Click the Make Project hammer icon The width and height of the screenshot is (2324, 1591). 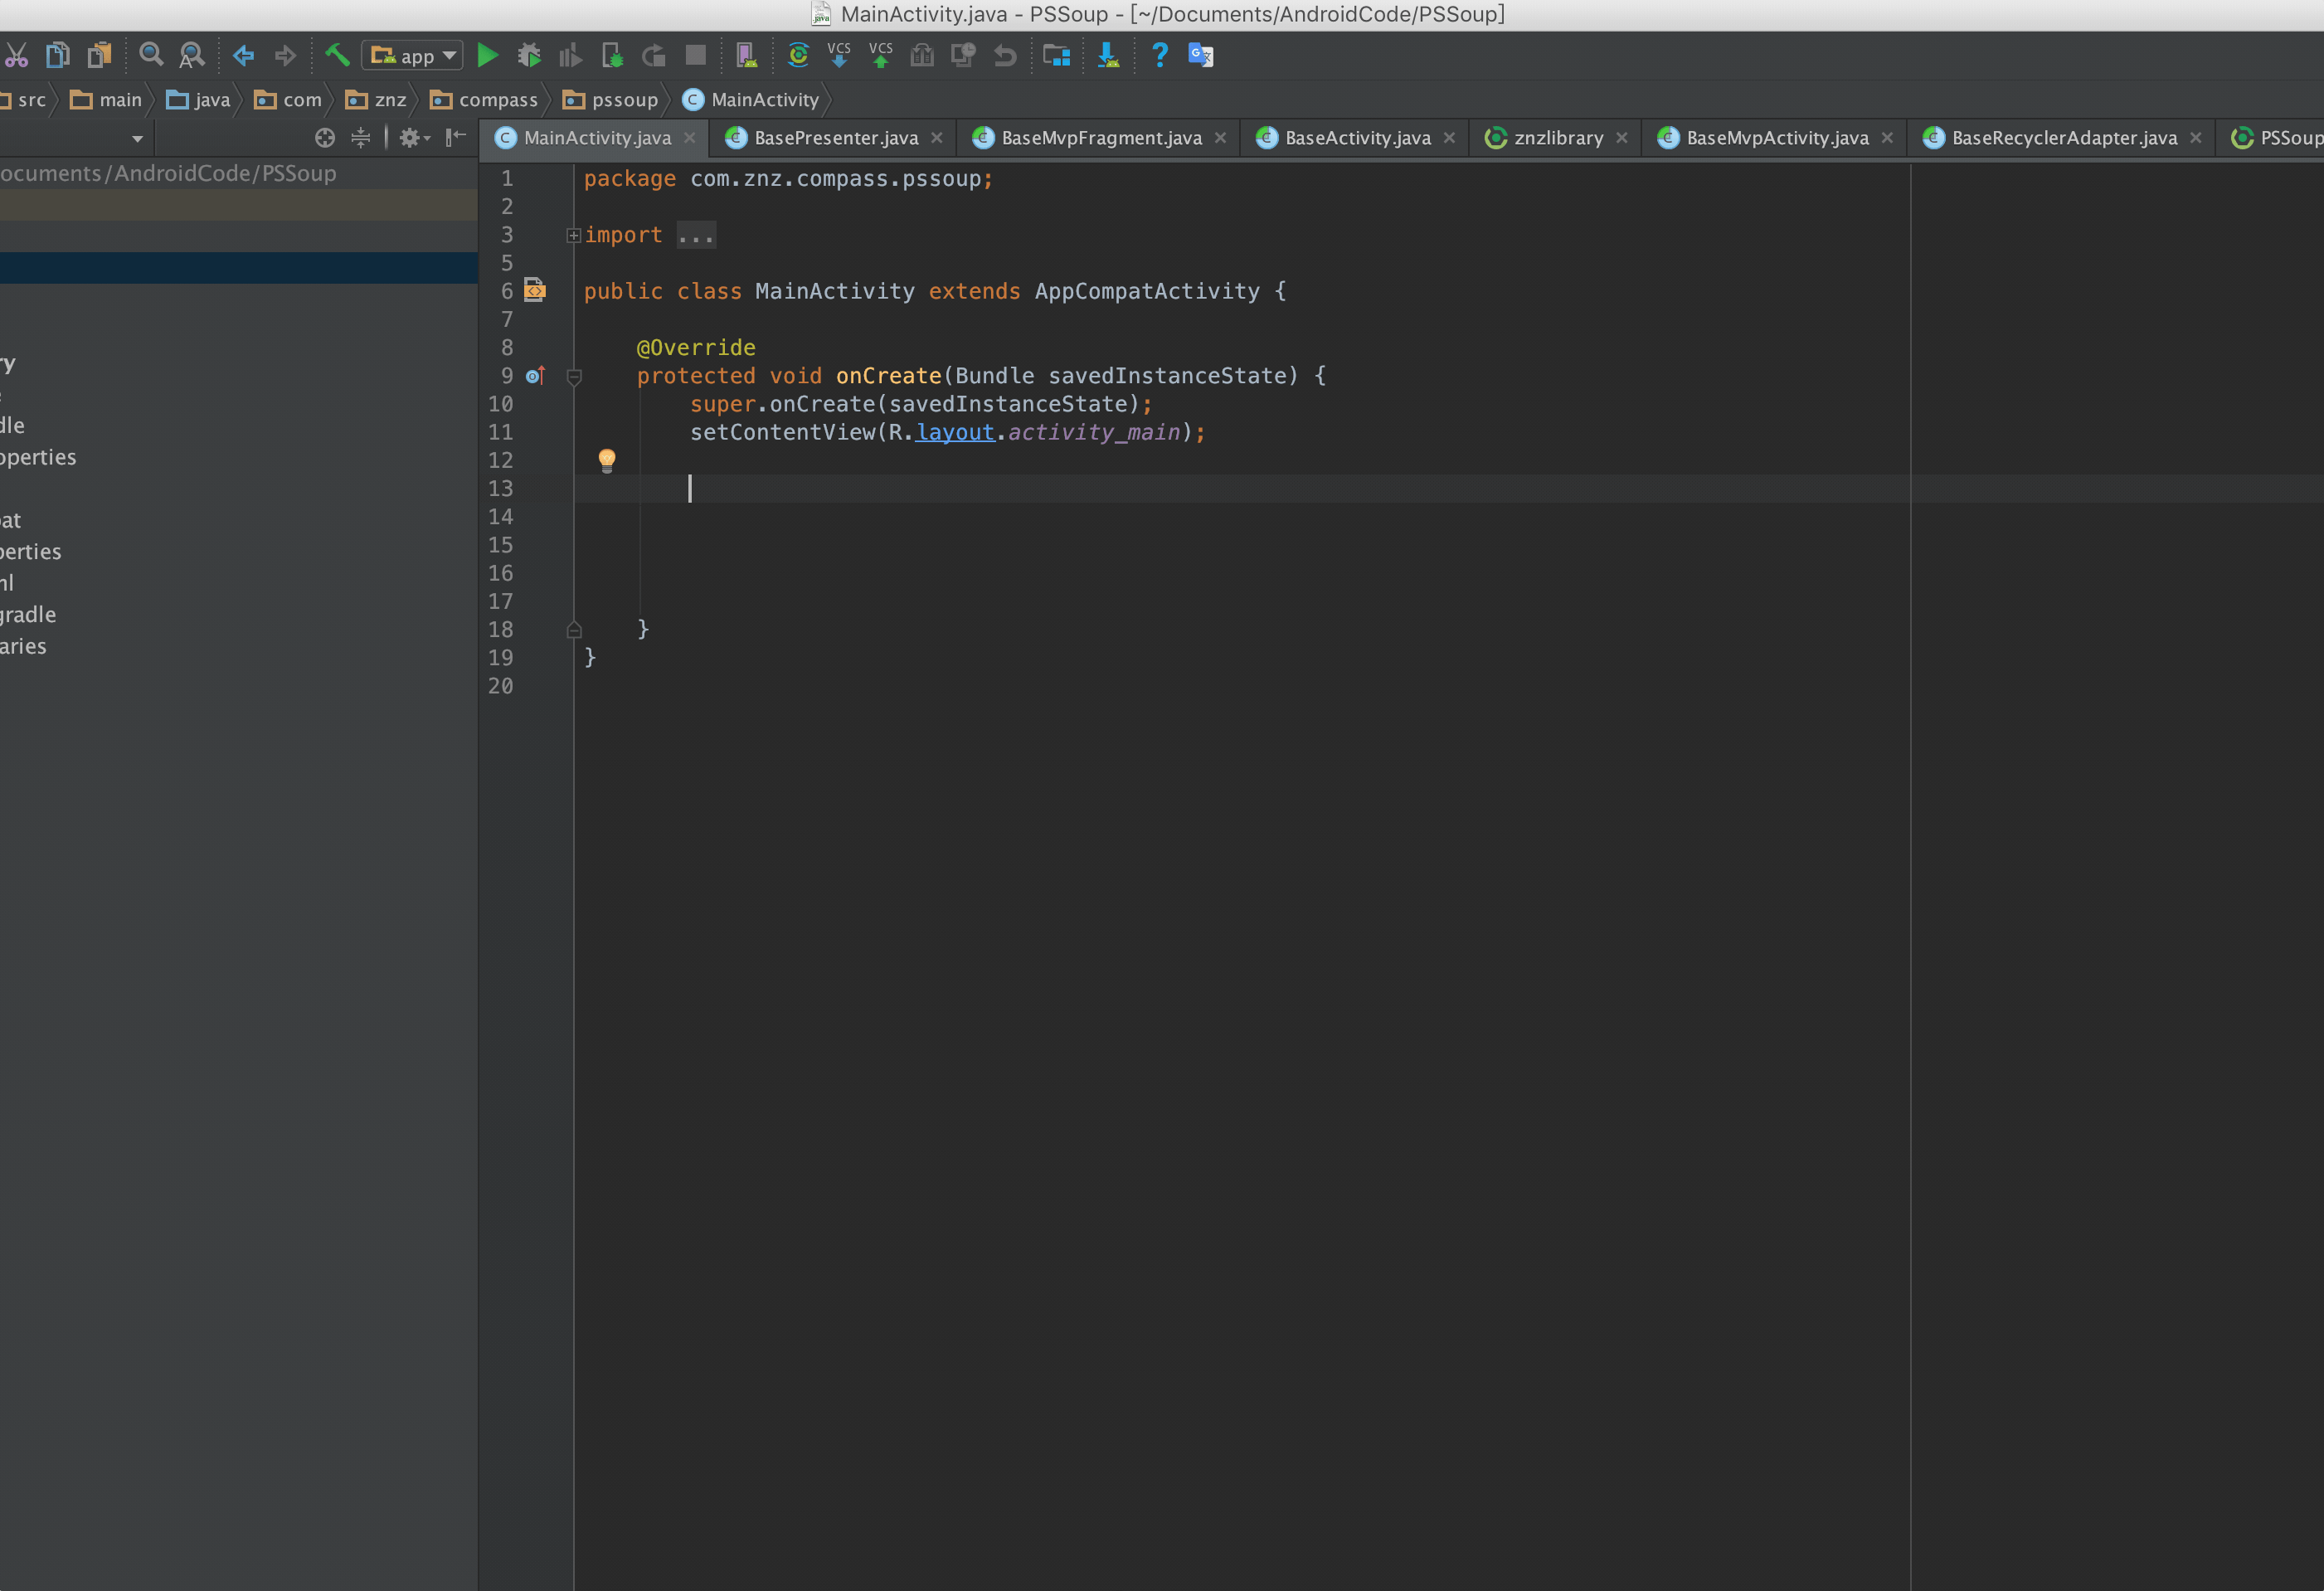[x=337, y=55]
